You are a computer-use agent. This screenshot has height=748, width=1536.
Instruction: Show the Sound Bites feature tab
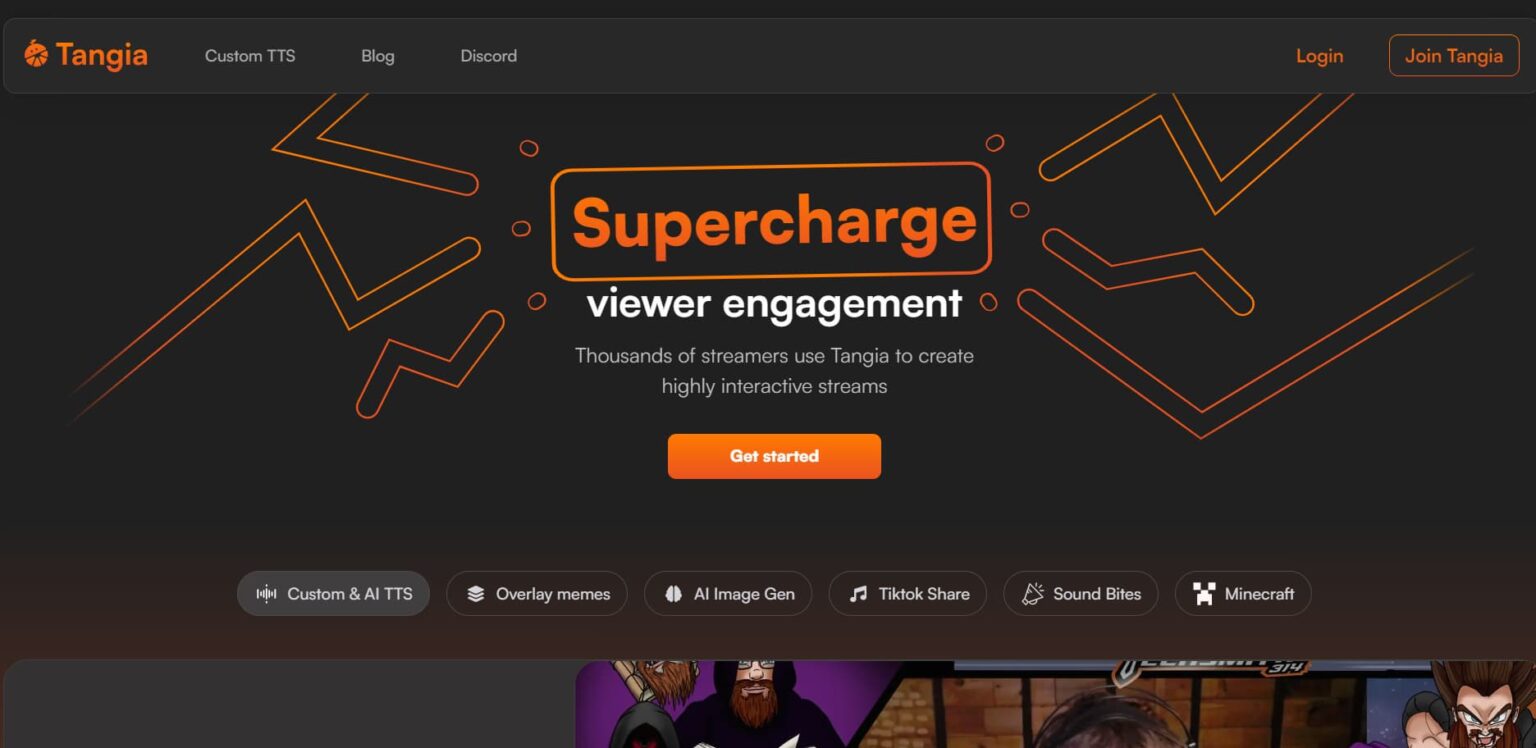1081,594
